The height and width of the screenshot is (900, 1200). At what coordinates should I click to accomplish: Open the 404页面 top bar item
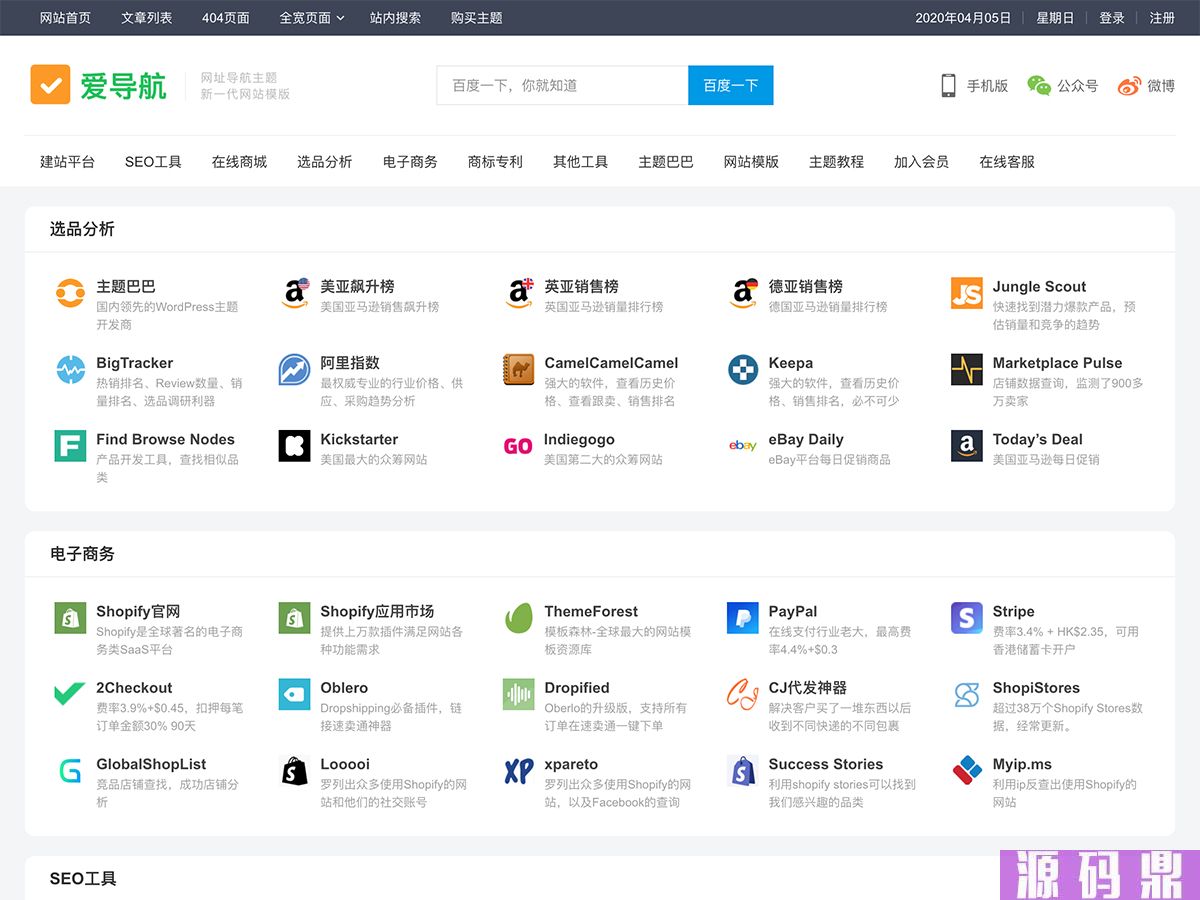pos(226,18)
